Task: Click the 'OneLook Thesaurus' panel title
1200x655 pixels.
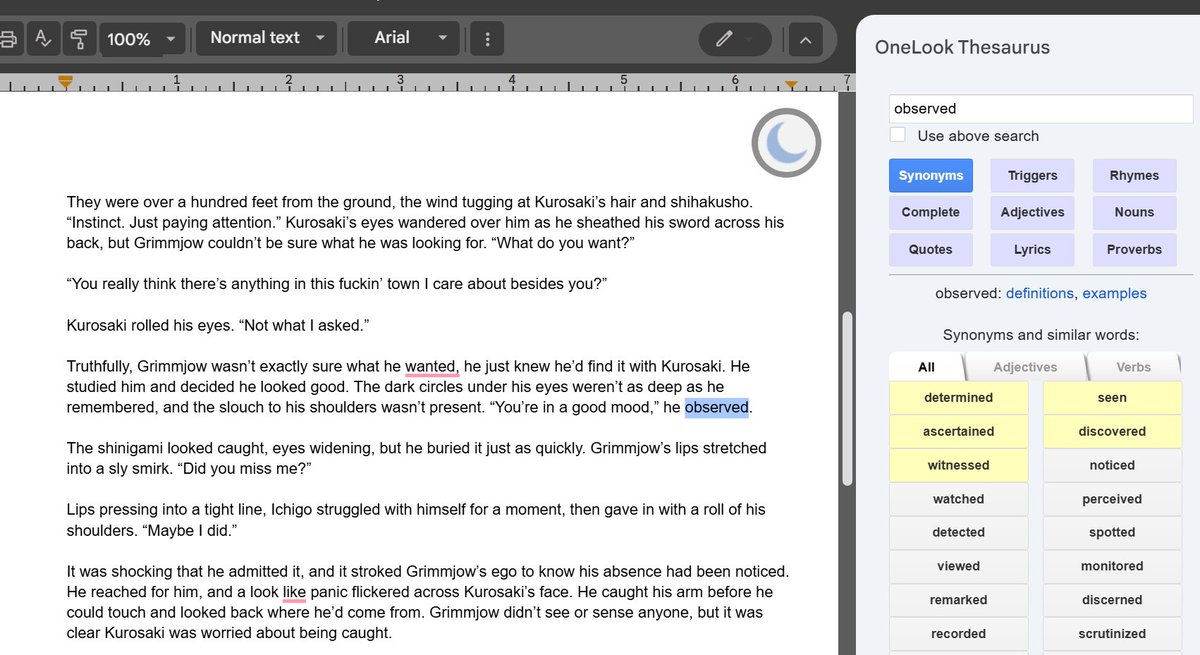Action: coord(962,47)
